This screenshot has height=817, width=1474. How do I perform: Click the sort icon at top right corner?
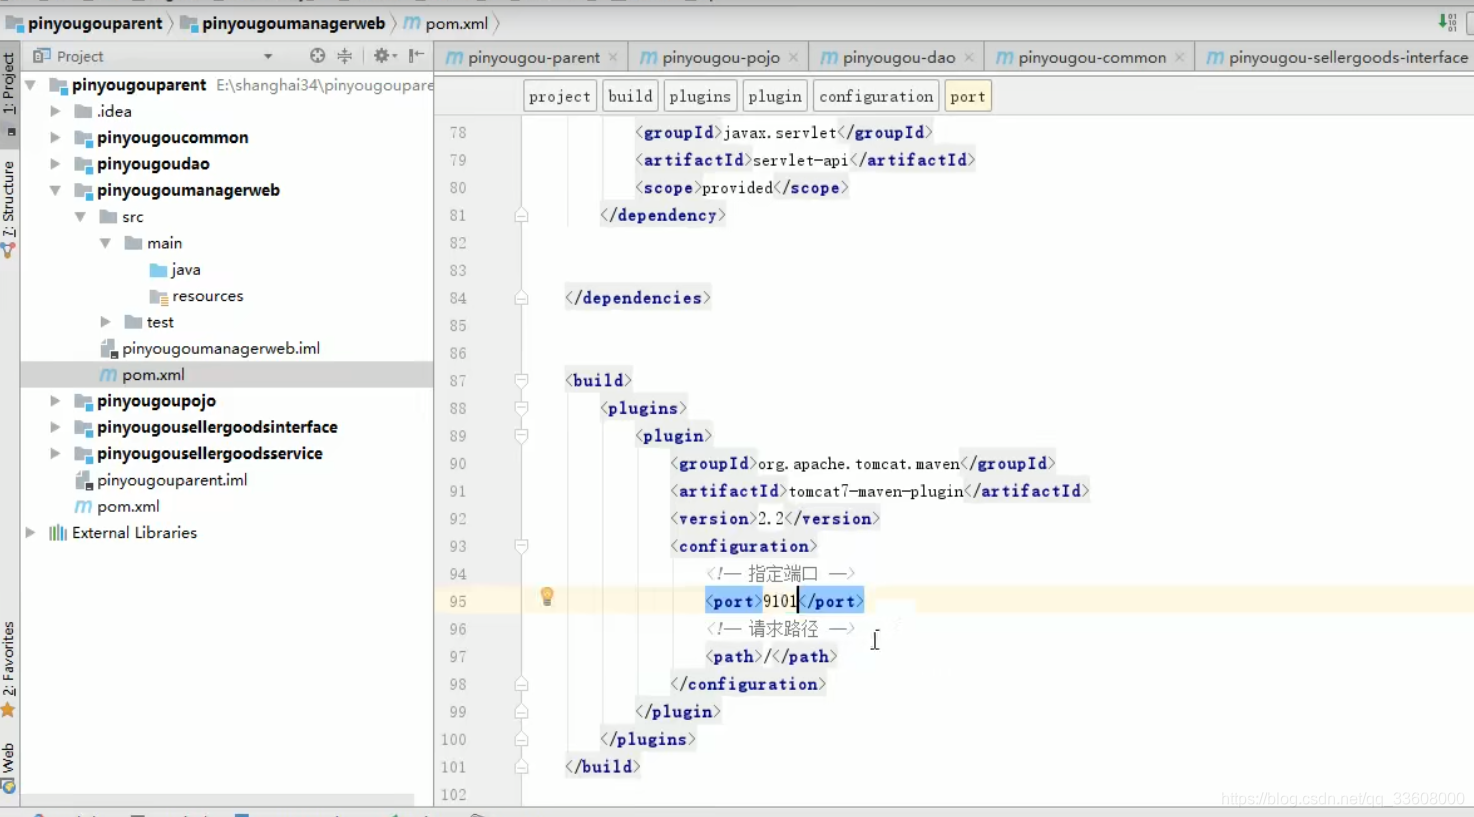(1447, 22)
